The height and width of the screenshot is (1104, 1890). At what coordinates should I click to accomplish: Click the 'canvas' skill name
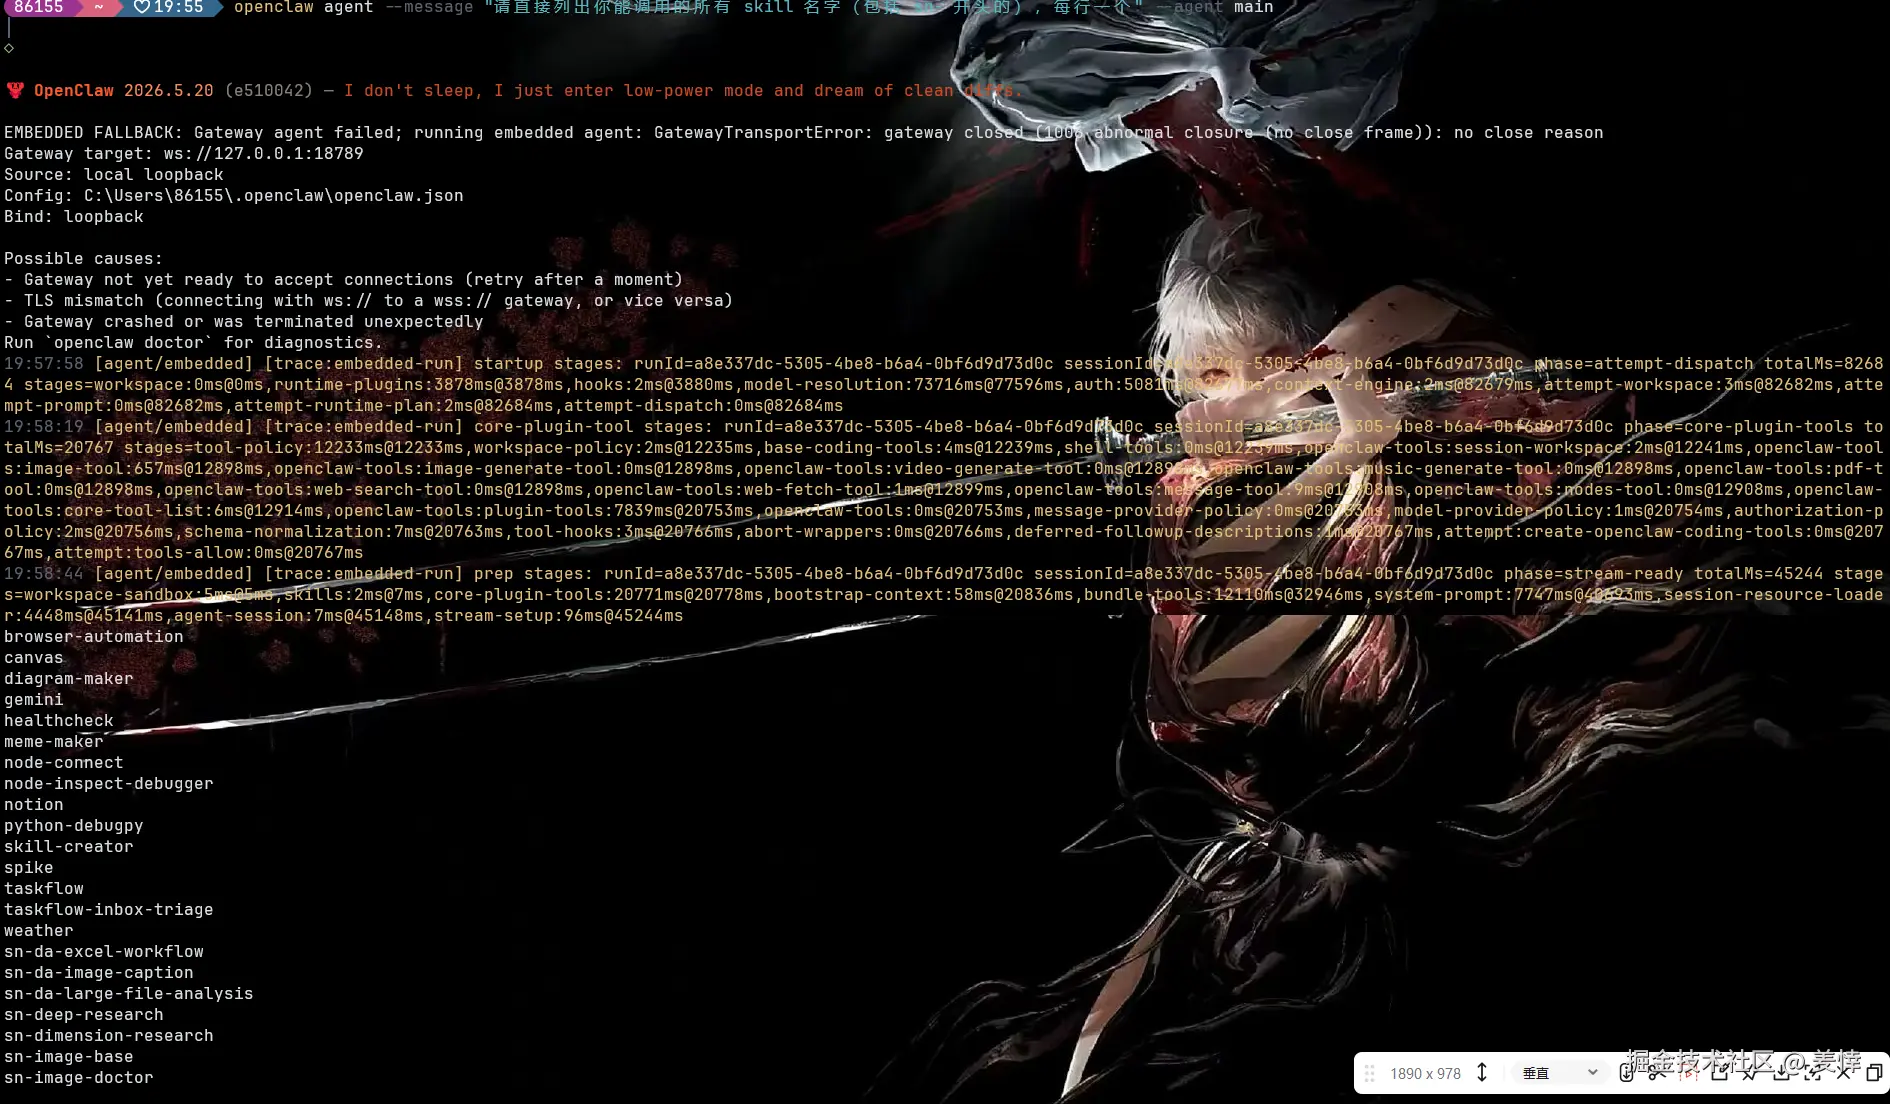click(34, 658)
